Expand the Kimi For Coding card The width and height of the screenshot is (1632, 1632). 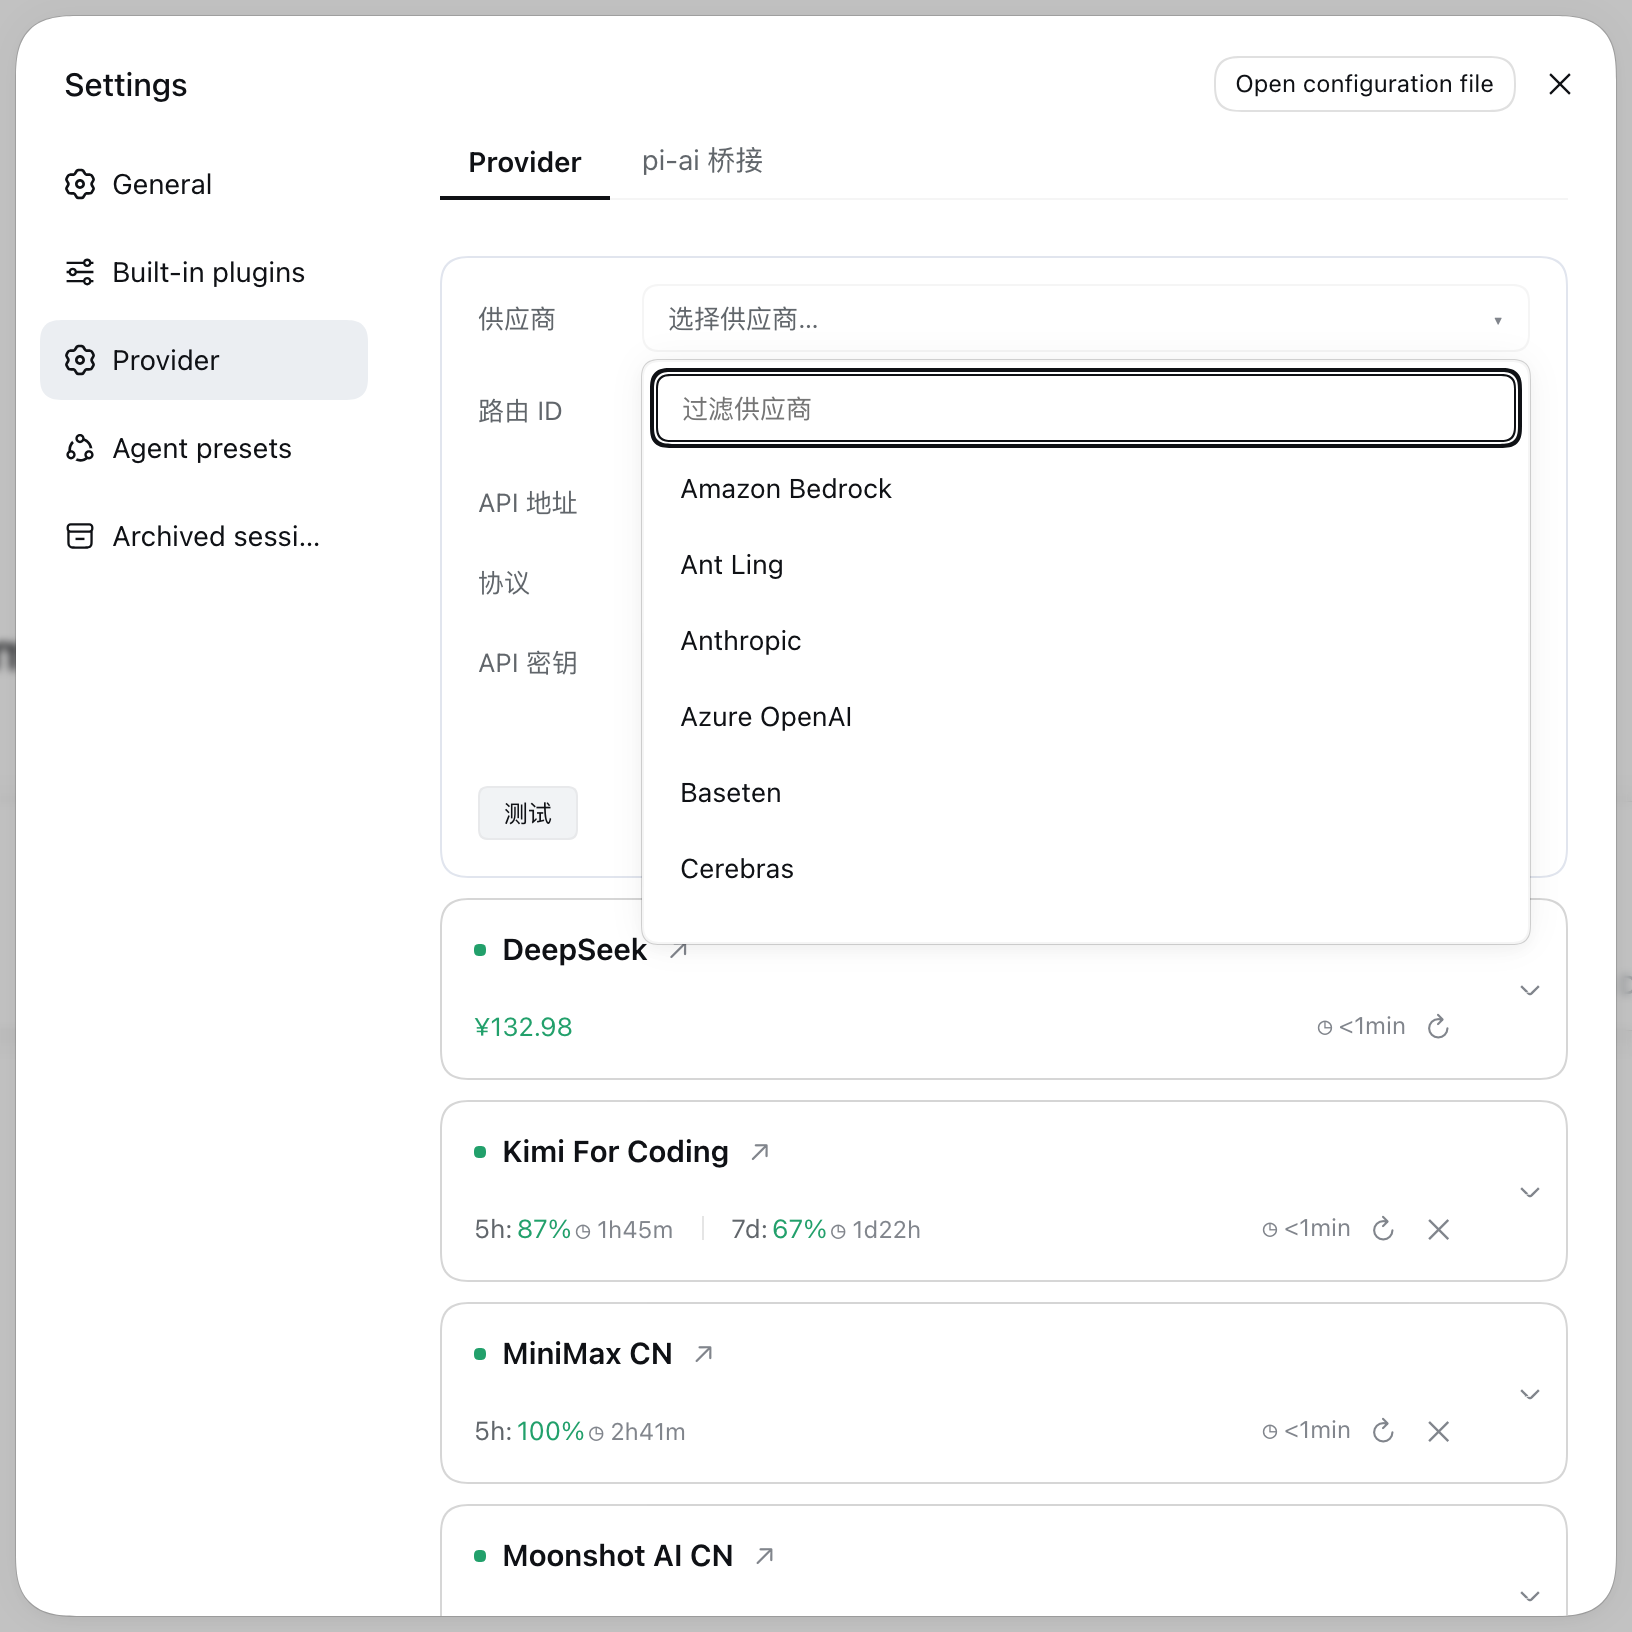1529,1192
